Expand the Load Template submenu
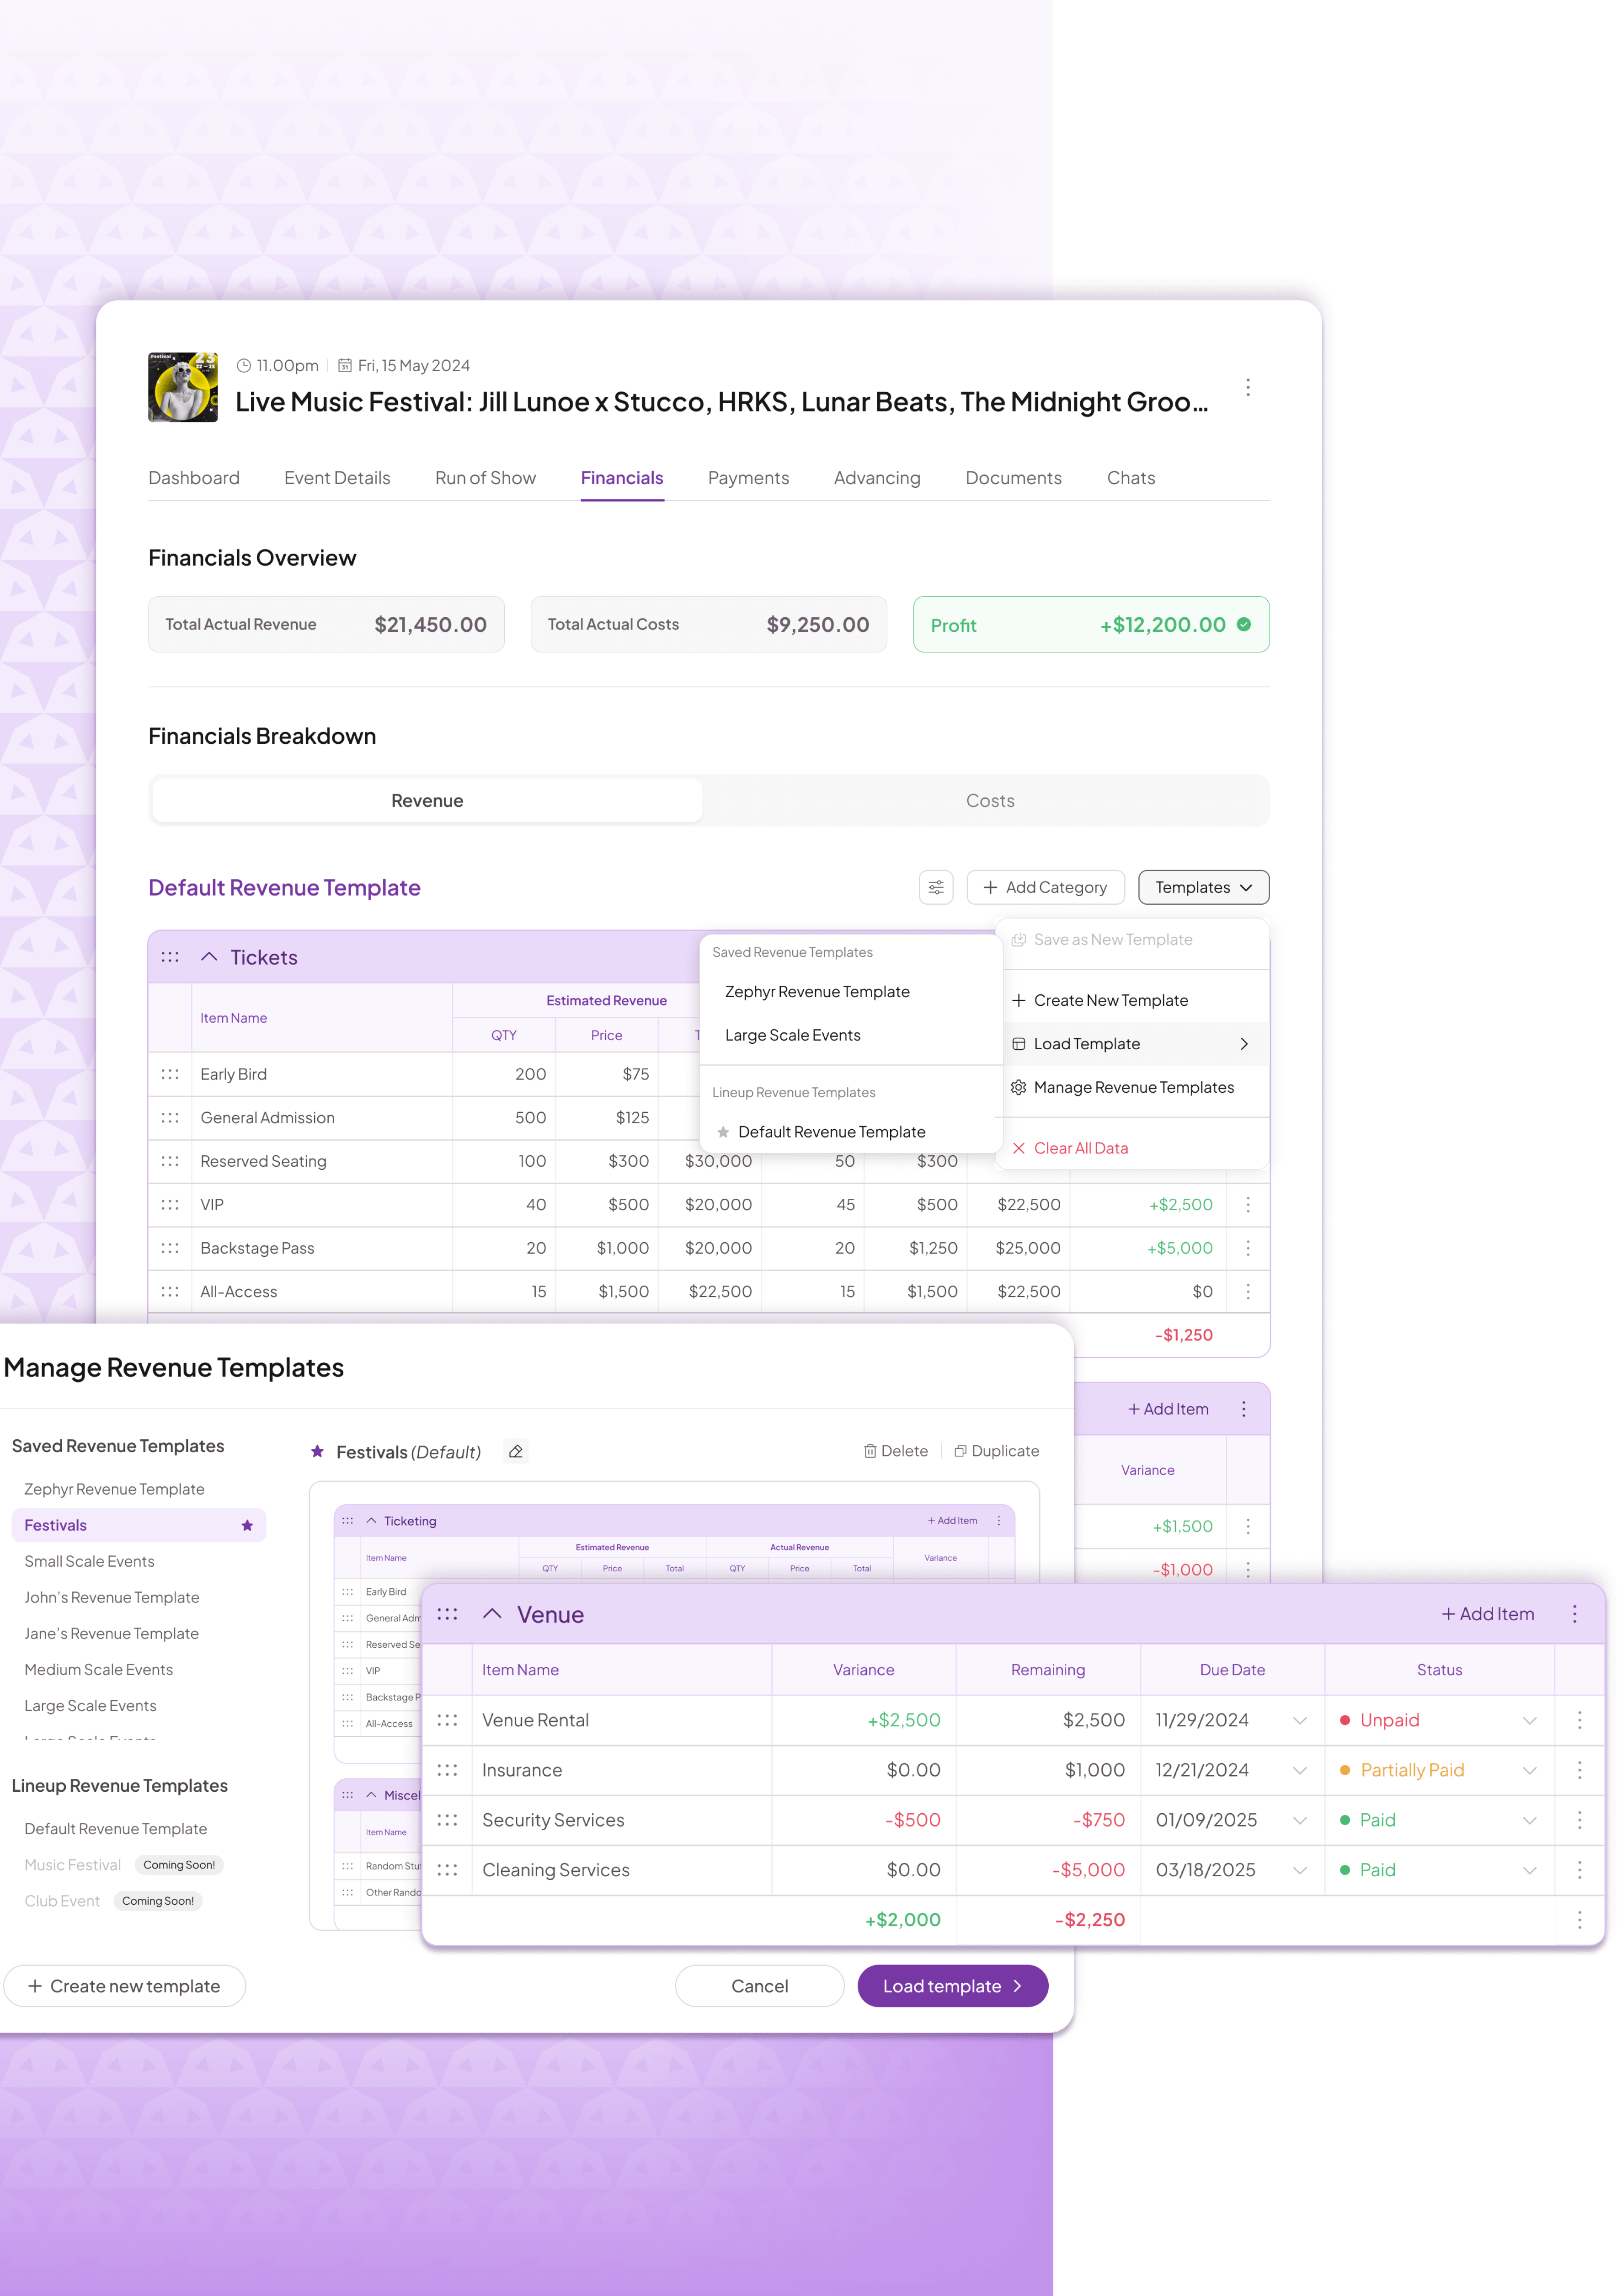1617x2296 pixels. click(1133, 1044)
